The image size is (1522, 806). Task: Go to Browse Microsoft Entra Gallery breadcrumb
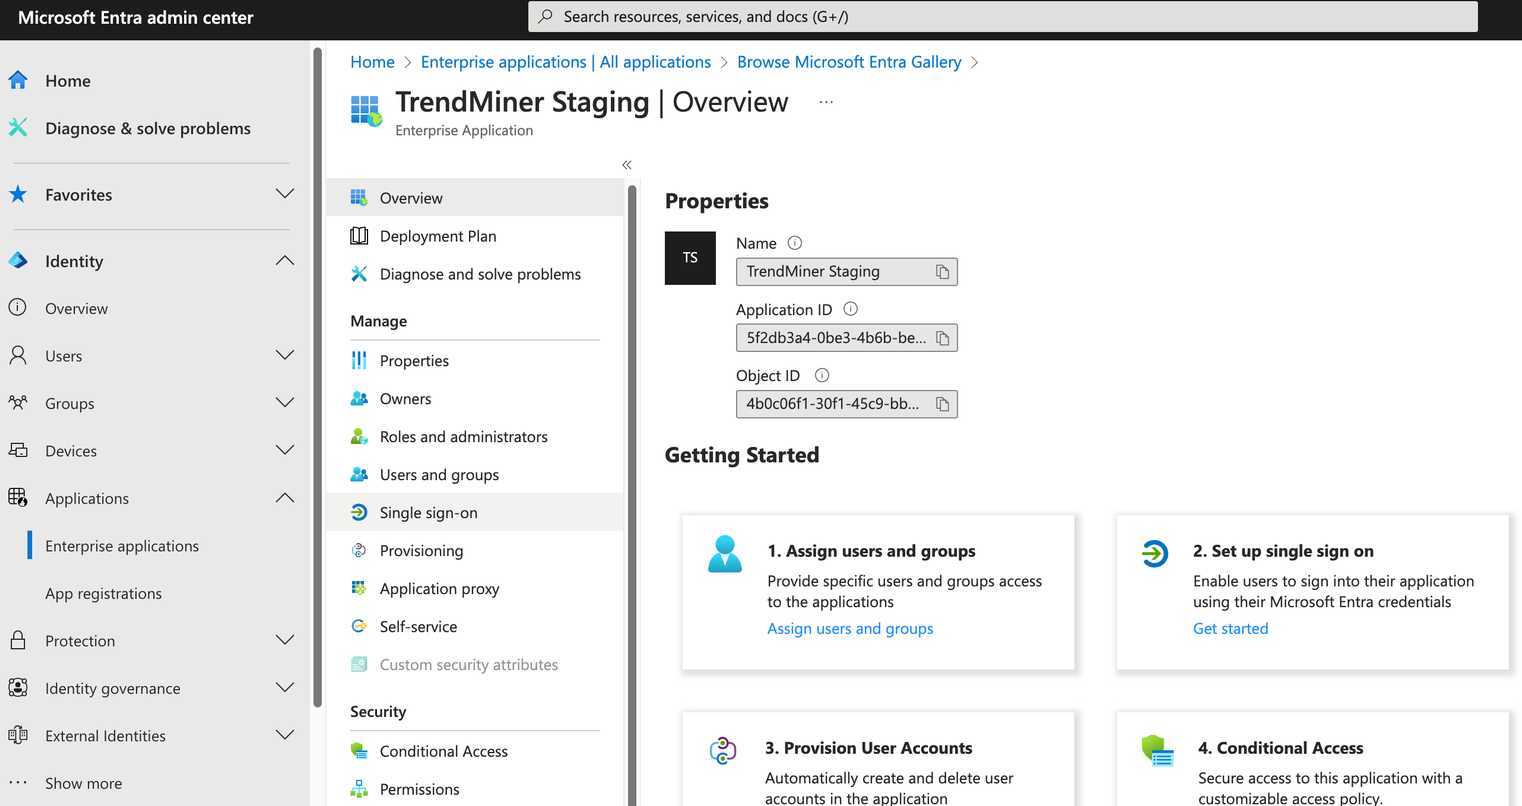pos(849,62)
